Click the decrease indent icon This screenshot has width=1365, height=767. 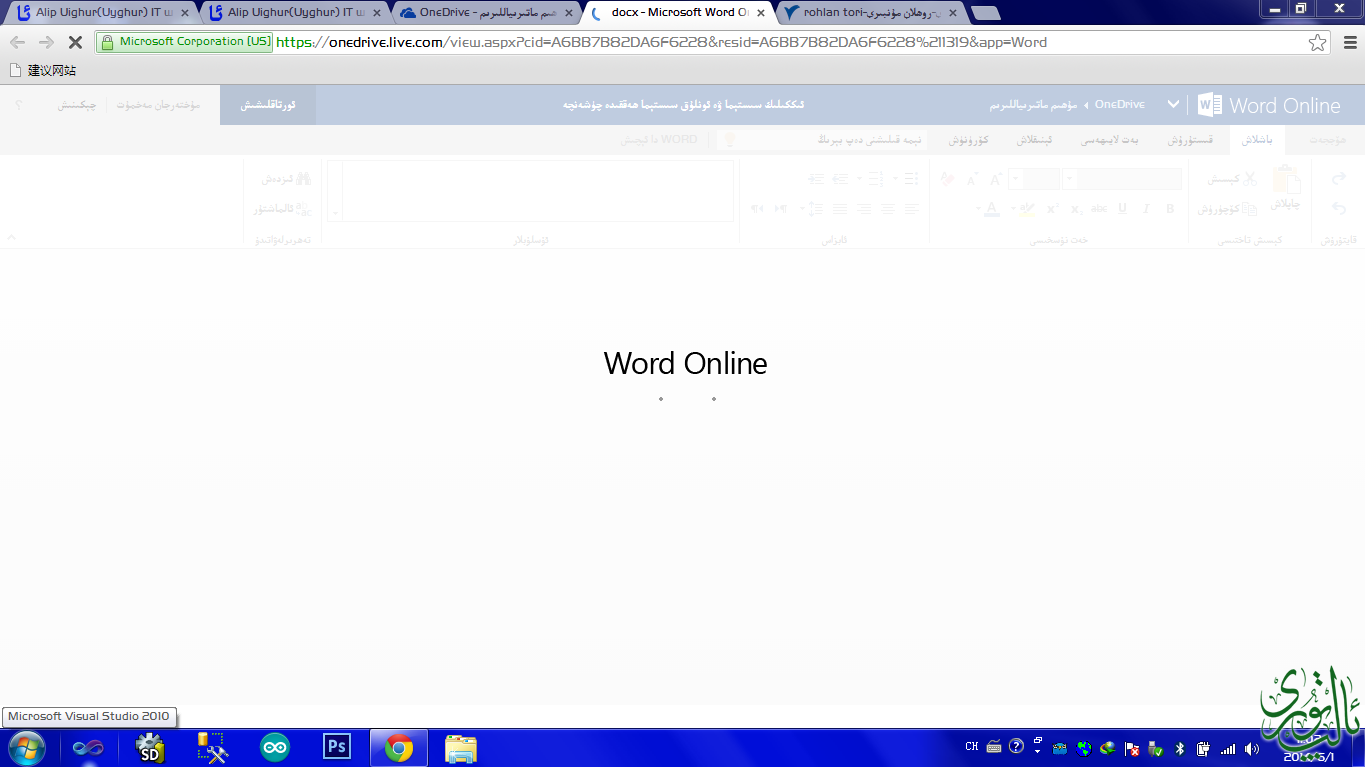pyautogui.click(x=840, y=179)
